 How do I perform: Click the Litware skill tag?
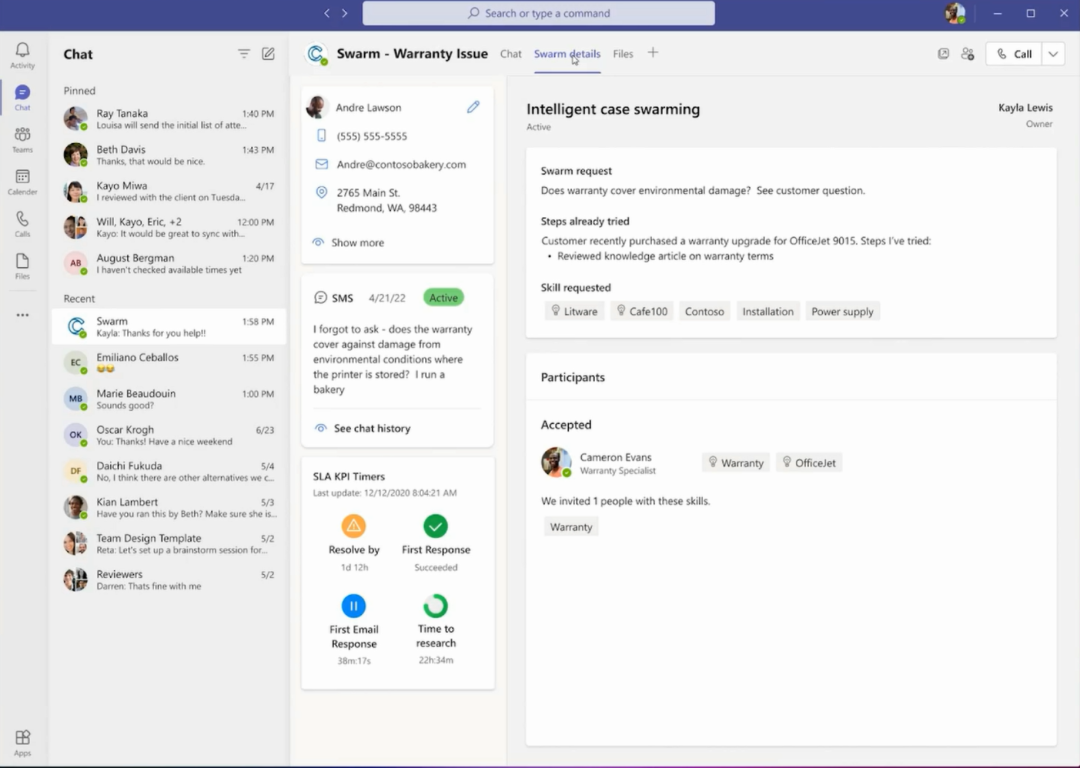click(574, 311)
